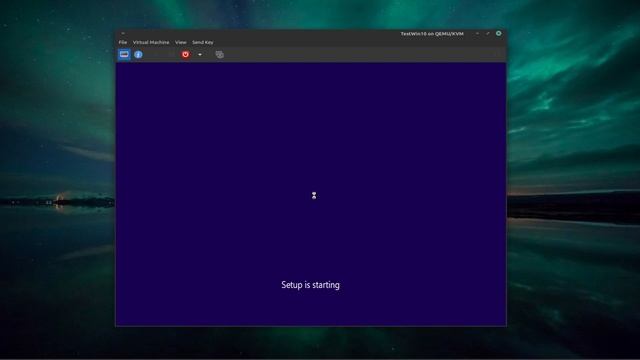Click the 'Setup is starting' text
Screen dimensions: 640x360
point(310,285)
